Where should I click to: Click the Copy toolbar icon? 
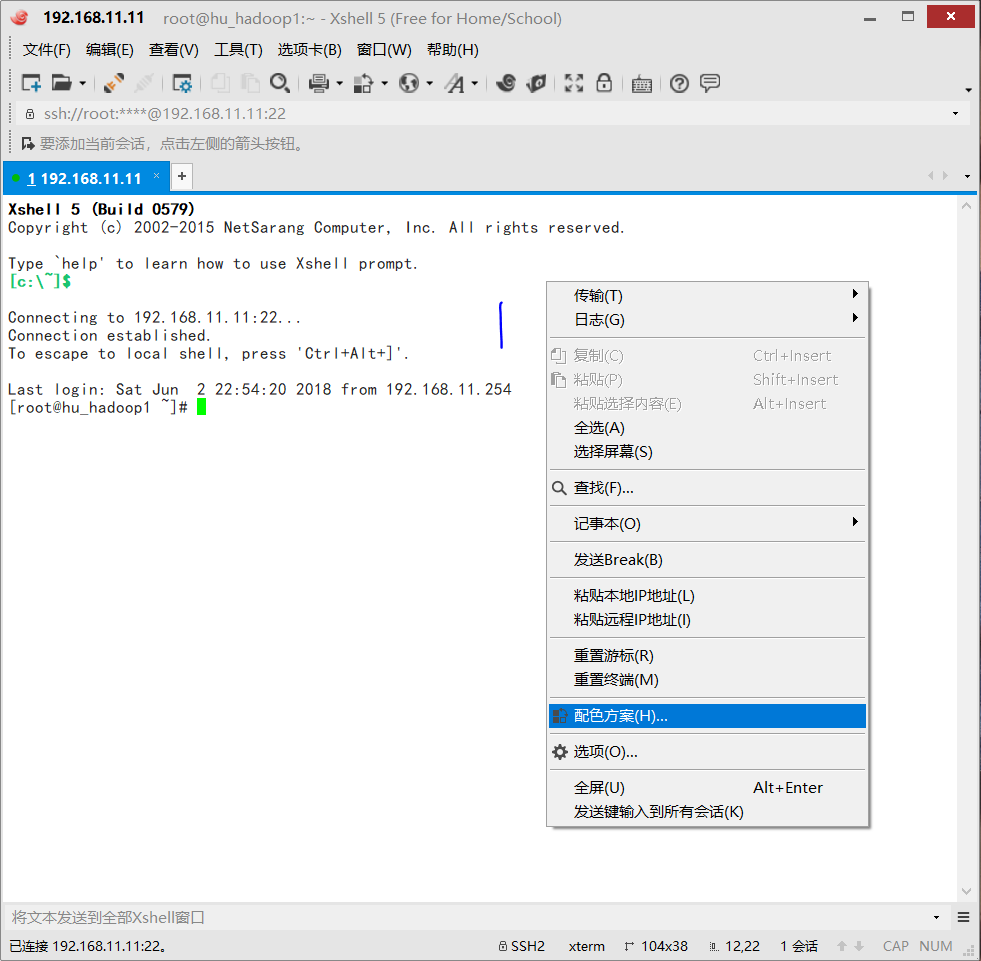pos(220,83)
